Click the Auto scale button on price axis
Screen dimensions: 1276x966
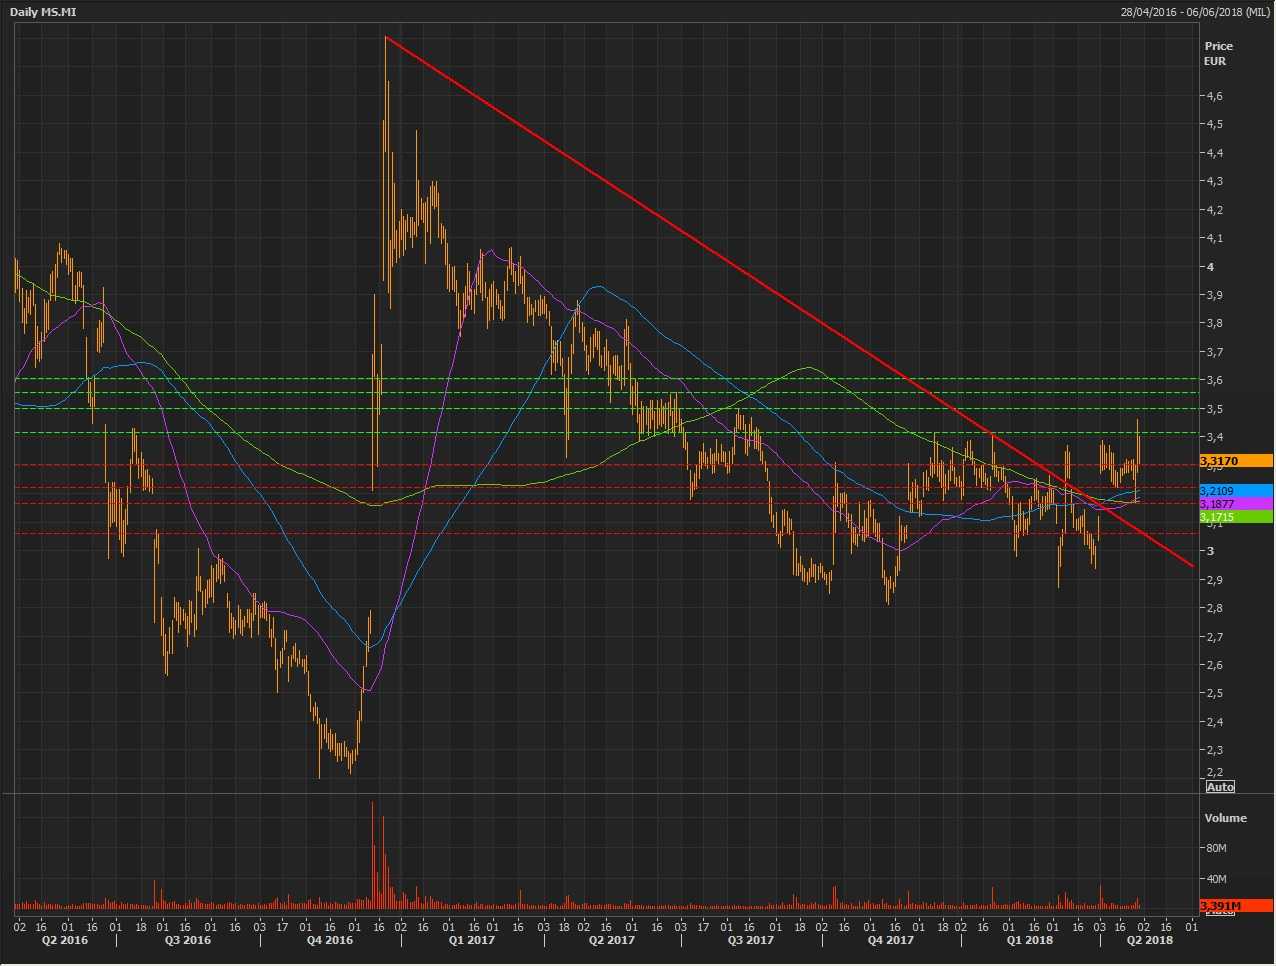point(1220,787)
